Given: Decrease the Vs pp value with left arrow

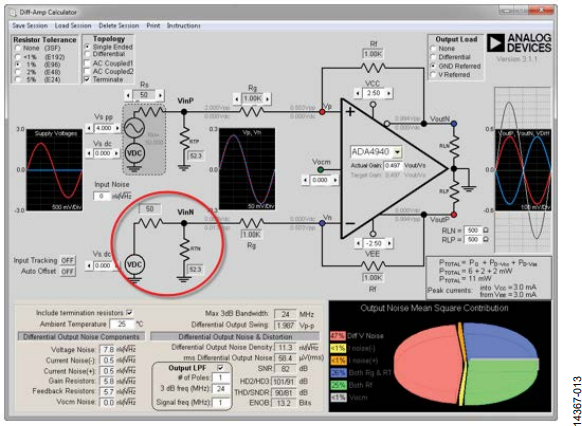Looking at the screenshot, I should [x=89, y=128].
